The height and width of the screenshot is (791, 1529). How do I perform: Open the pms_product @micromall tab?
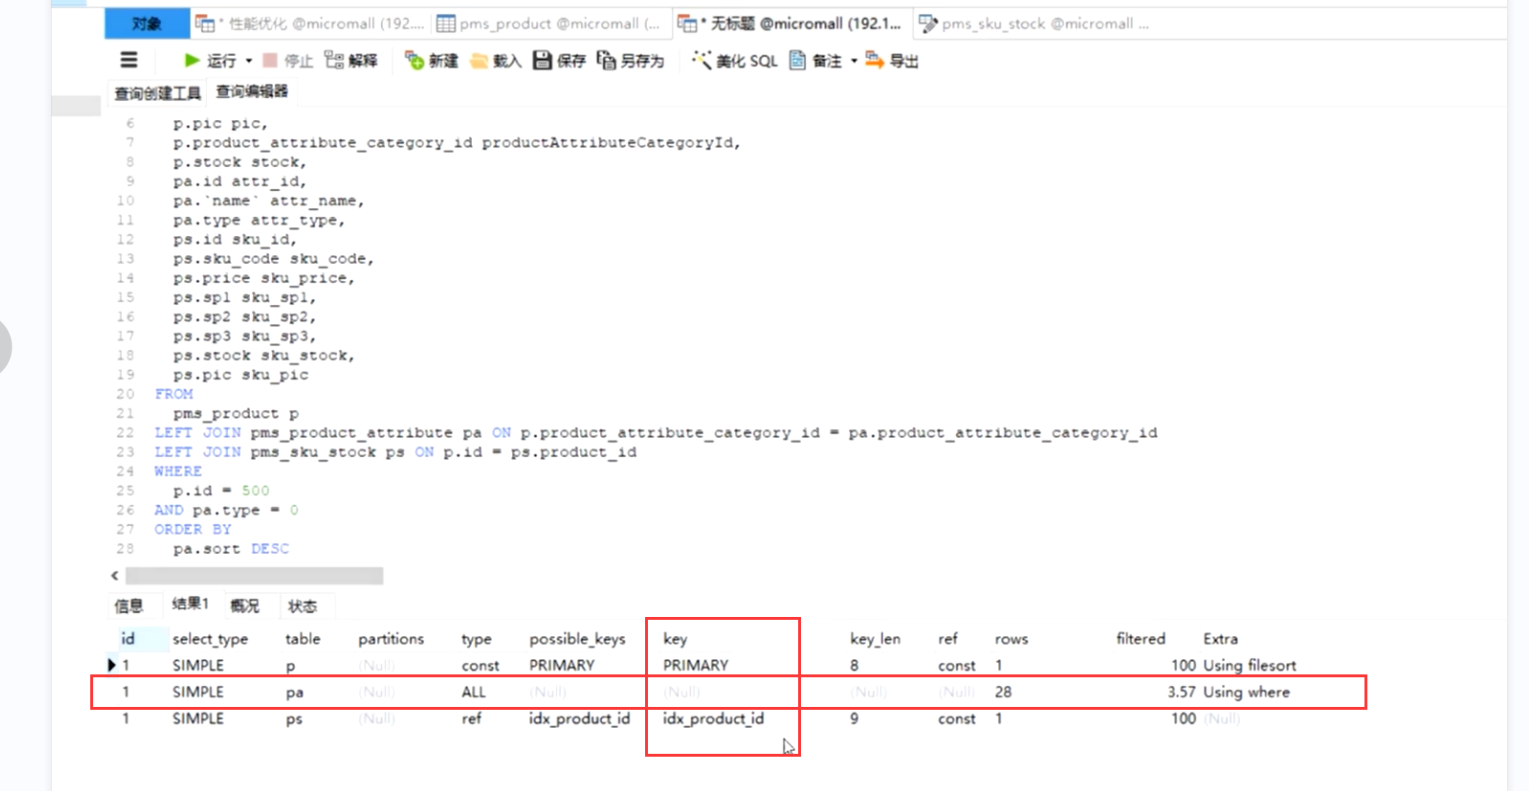click(x=549, y=23)
